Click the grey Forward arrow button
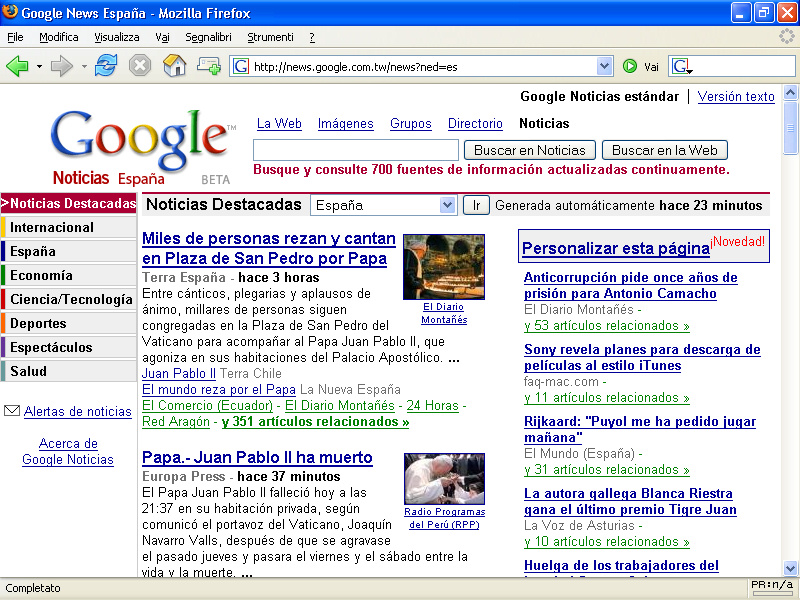 click(62, 66)
